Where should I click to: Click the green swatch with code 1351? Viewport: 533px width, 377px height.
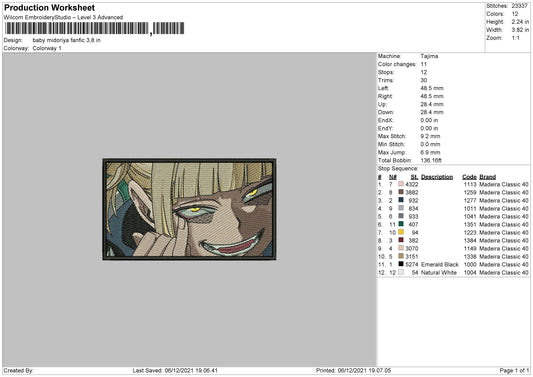pos(401,224)
